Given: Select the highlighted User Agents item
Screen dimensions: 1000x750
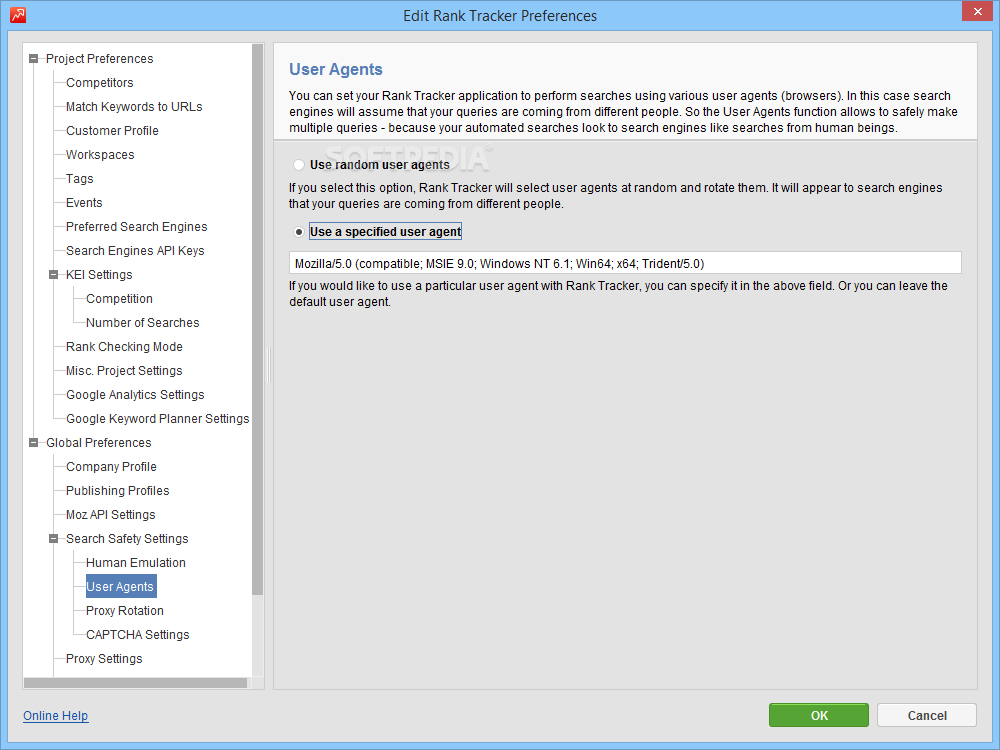Looking at the screenshot, I should (121, 587).
